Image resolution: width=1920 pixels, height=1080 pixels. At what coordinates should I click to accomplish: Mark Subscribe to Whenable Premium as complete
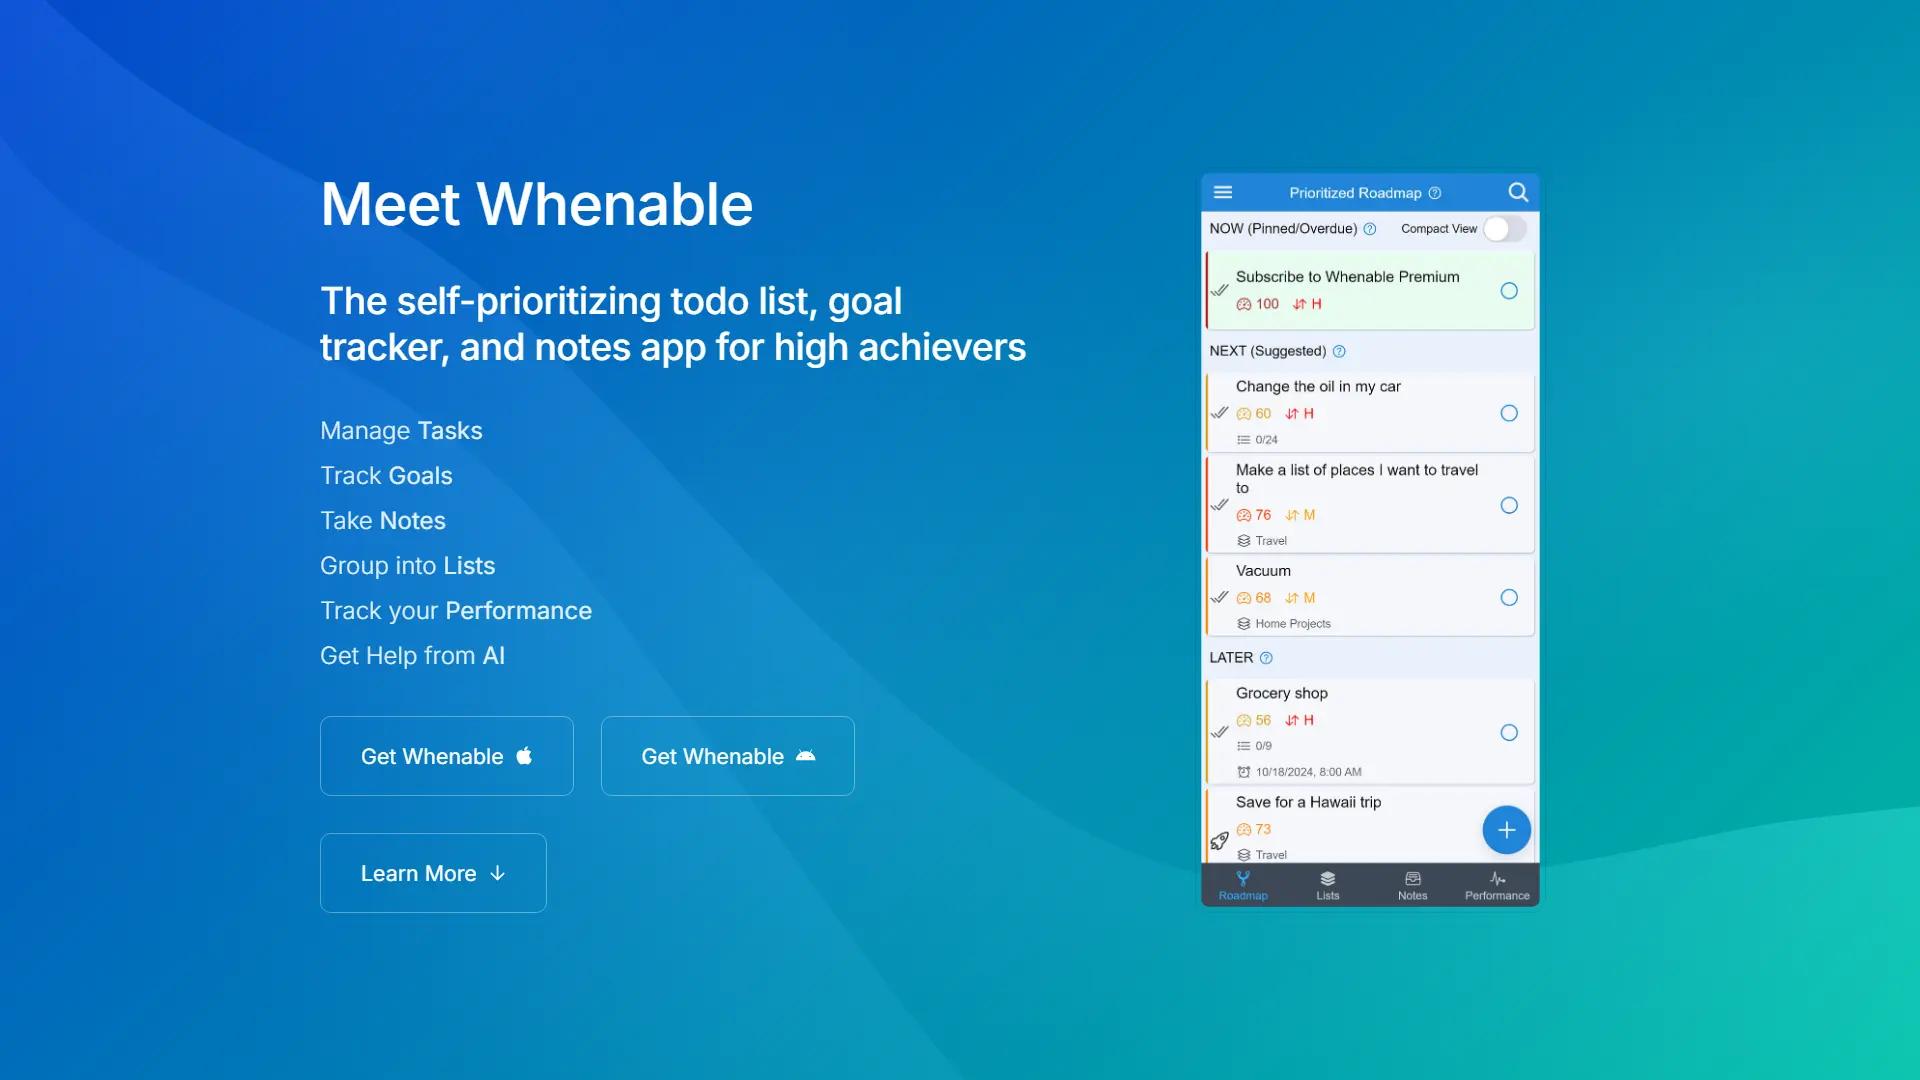coord(1509,291)
